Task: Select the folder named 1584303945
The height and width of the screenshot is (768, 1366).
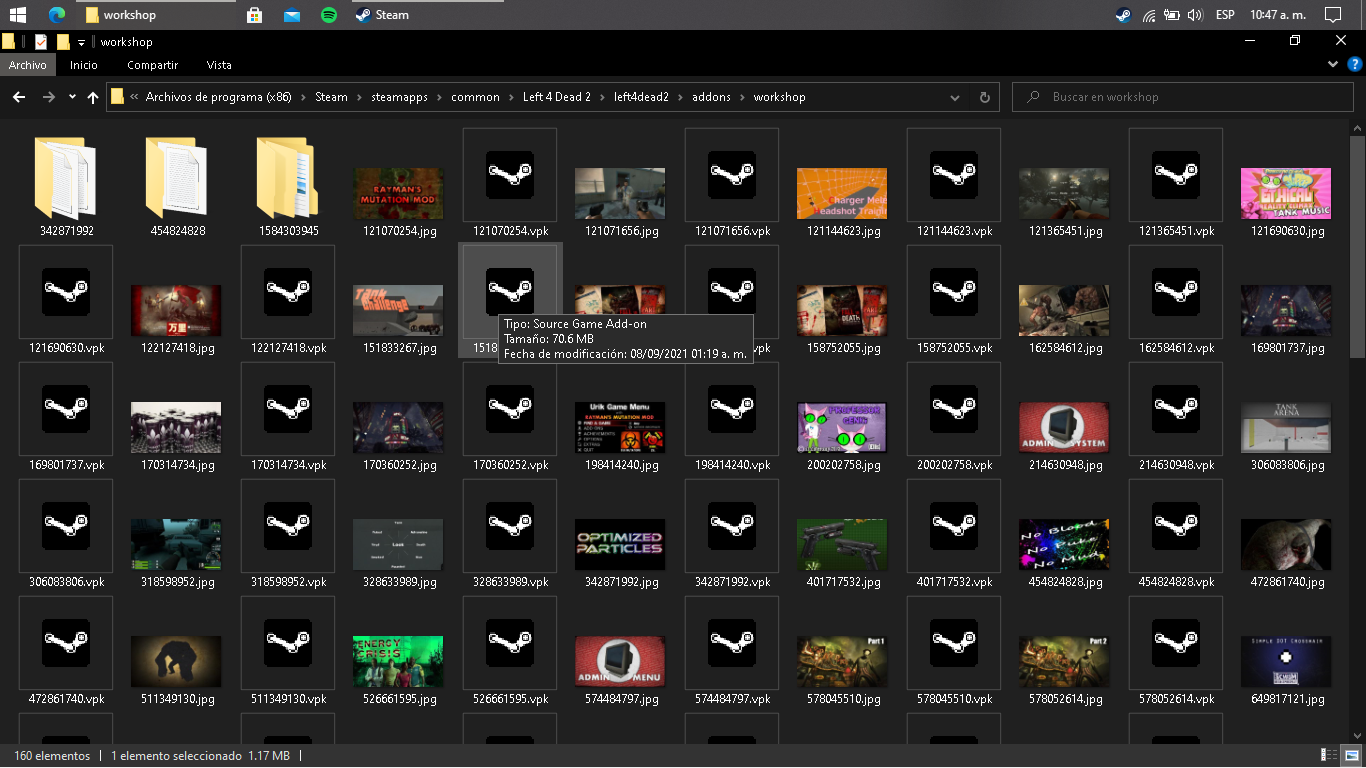Action: 289,187
